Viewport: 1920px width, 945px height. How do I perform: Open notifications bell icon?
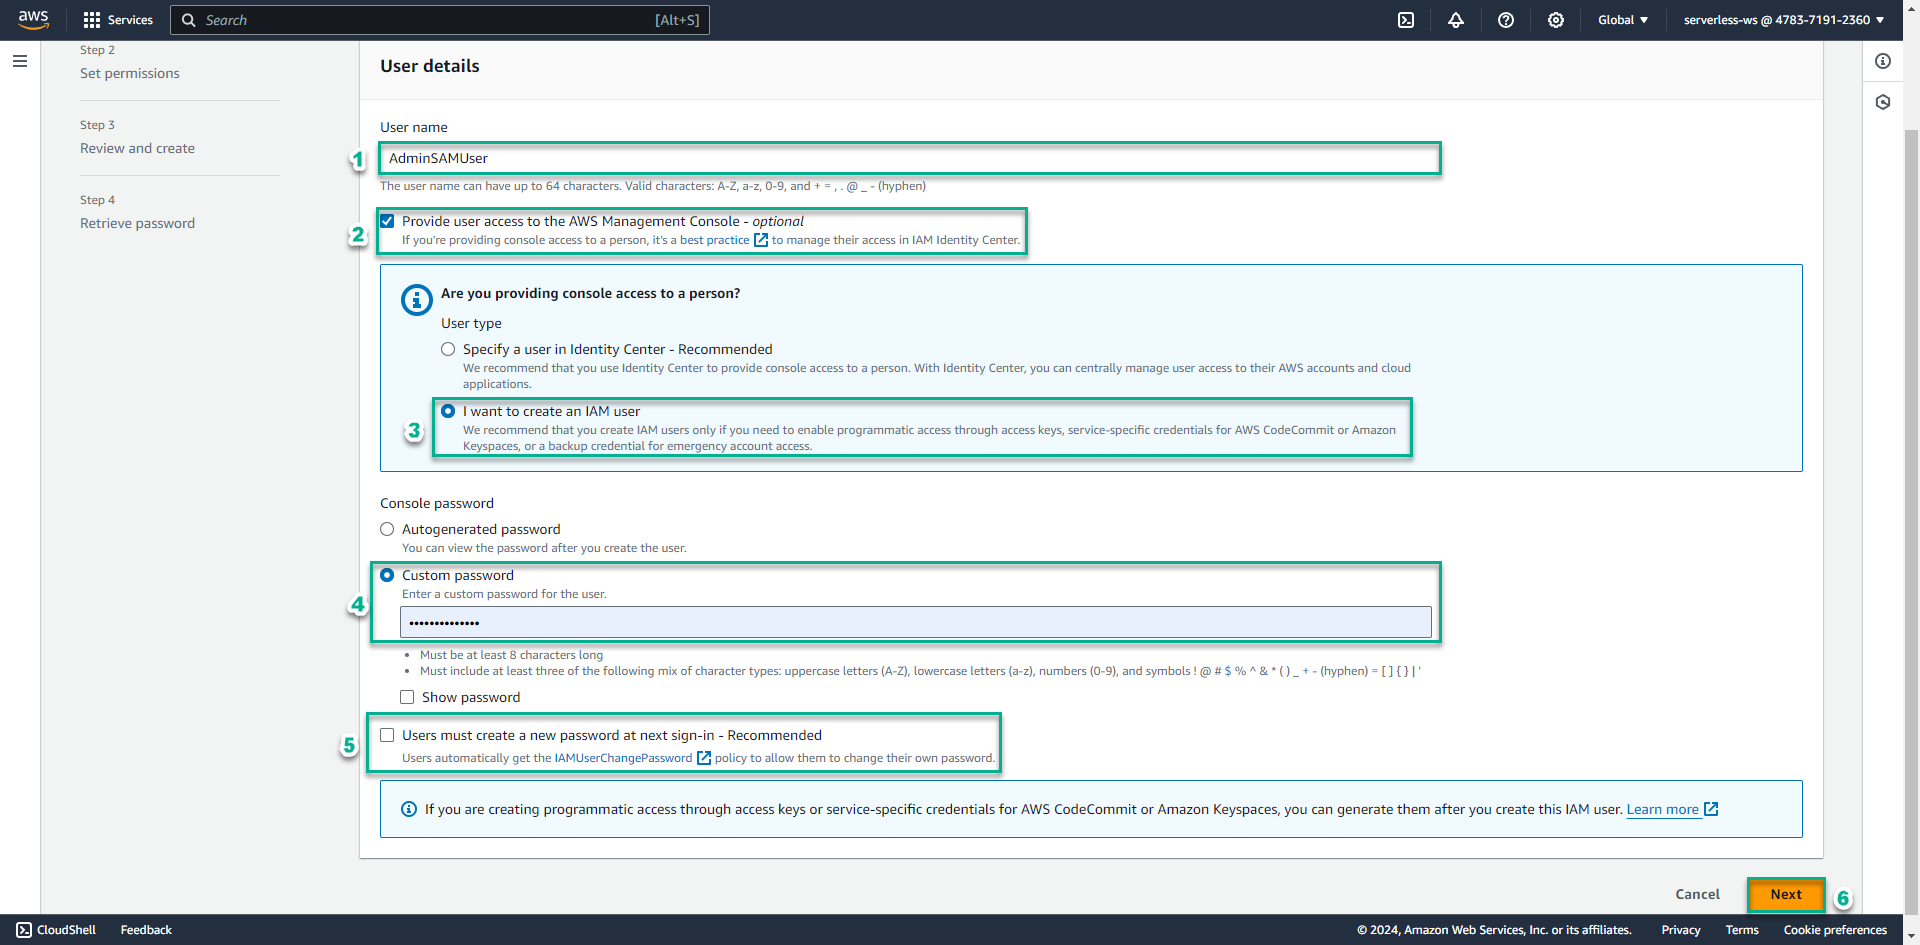click(x=1456, y=20)
